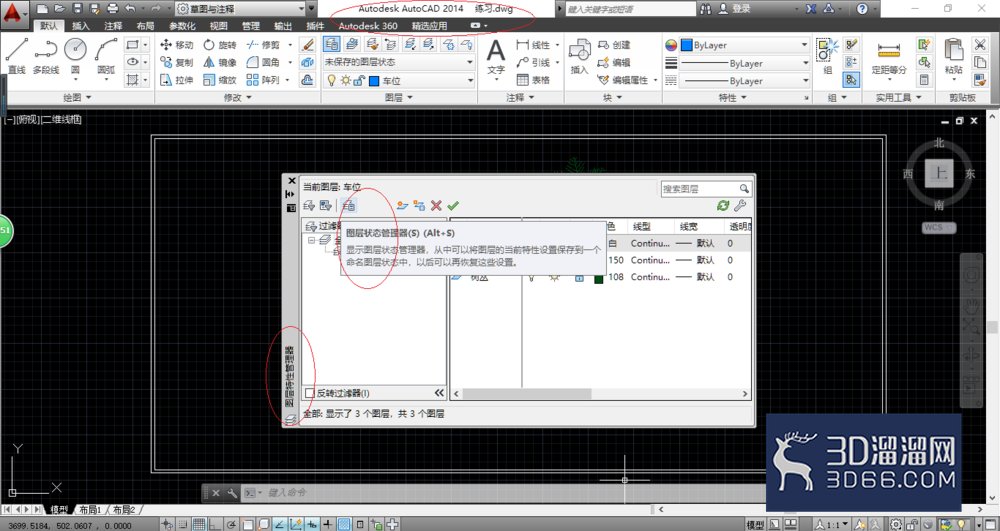Screen dimensions: 1000x531
Task: Click the green check set-current icon
Action: (453, 205)
